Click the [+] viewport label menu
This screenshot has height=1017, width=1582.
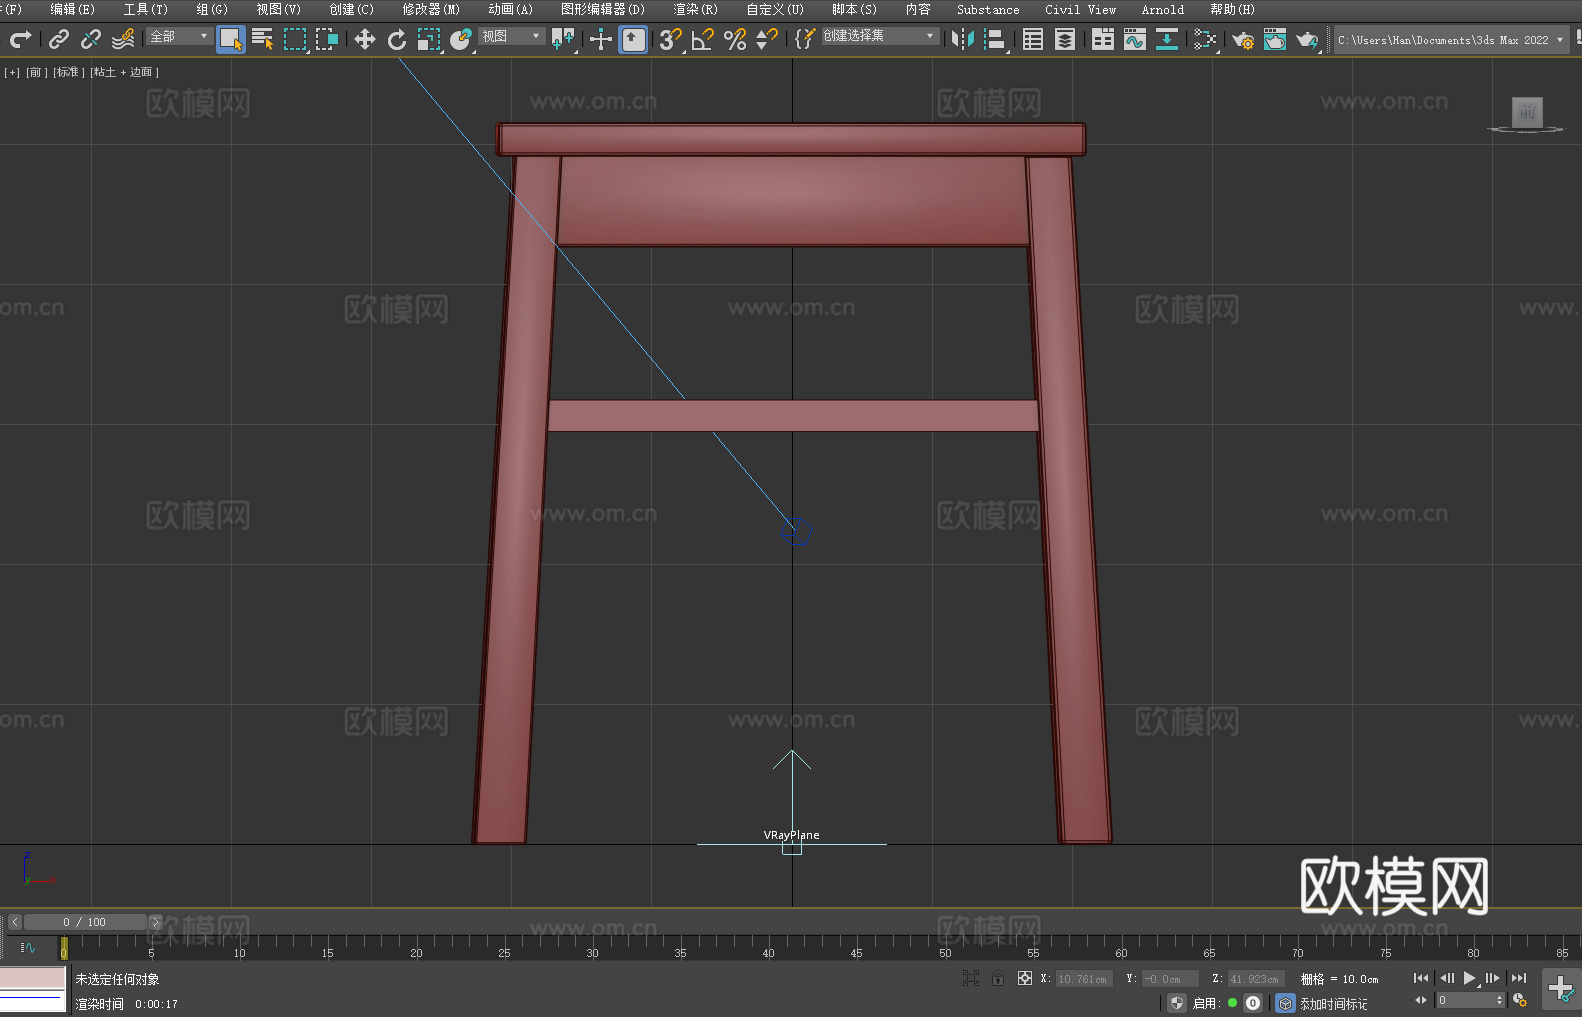12,72
